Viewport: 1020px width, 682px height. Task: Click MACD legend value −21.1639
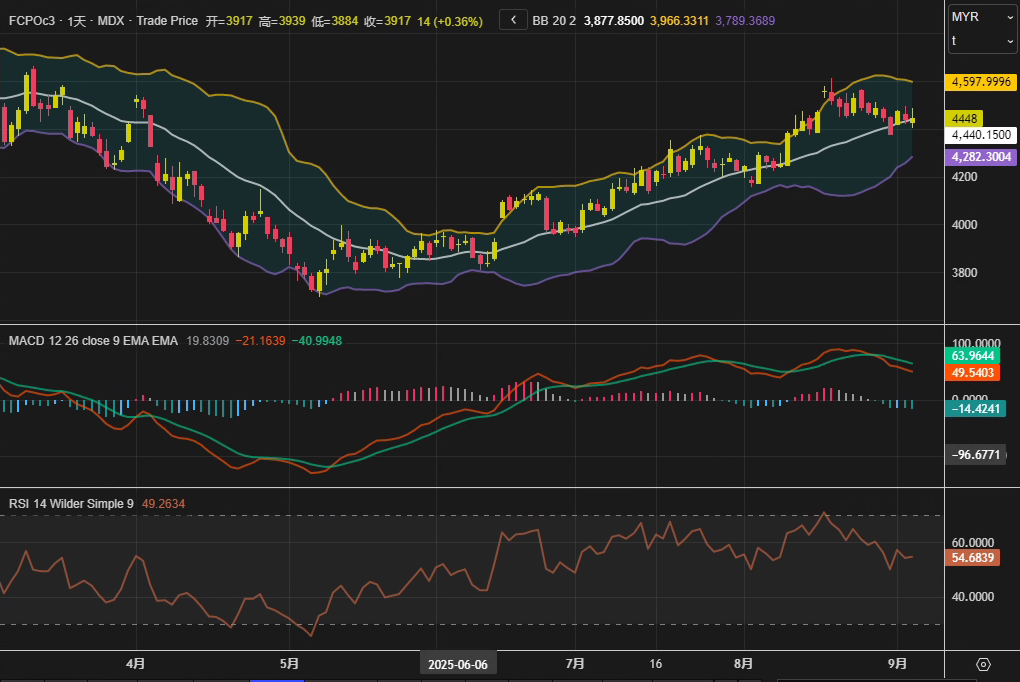tap(260, 341)
